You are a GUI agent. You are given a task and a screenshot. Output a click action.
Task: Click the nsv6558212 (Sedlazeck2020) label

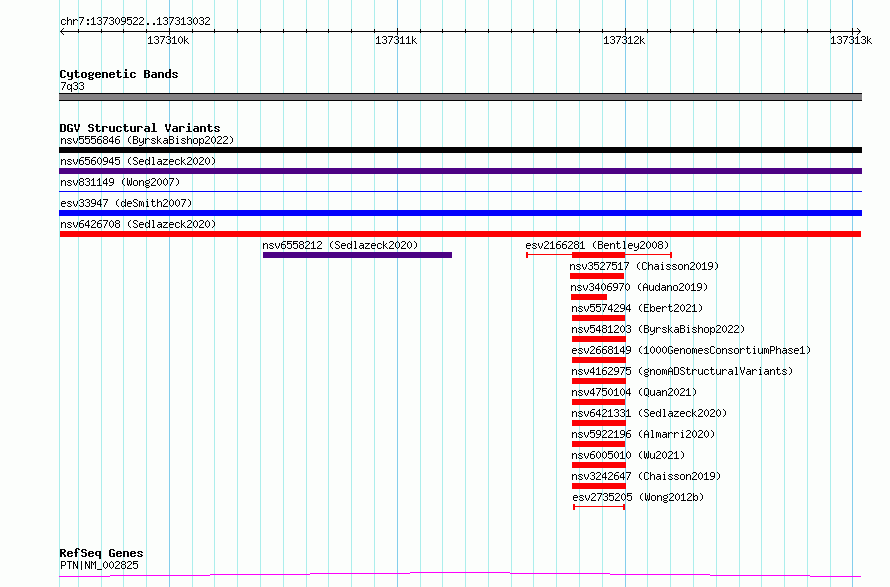point(340,245)
